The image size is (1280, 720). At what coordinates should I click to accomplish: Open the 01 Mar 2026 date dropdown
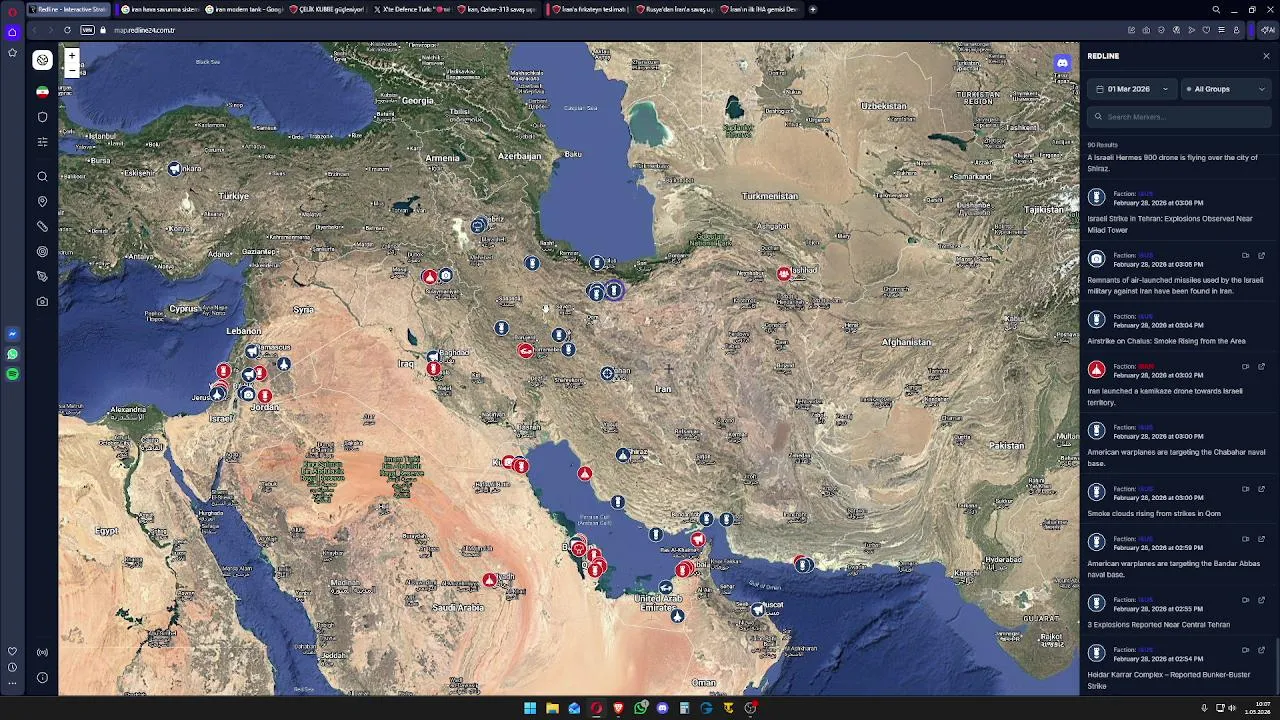(x=1132, y=89)
